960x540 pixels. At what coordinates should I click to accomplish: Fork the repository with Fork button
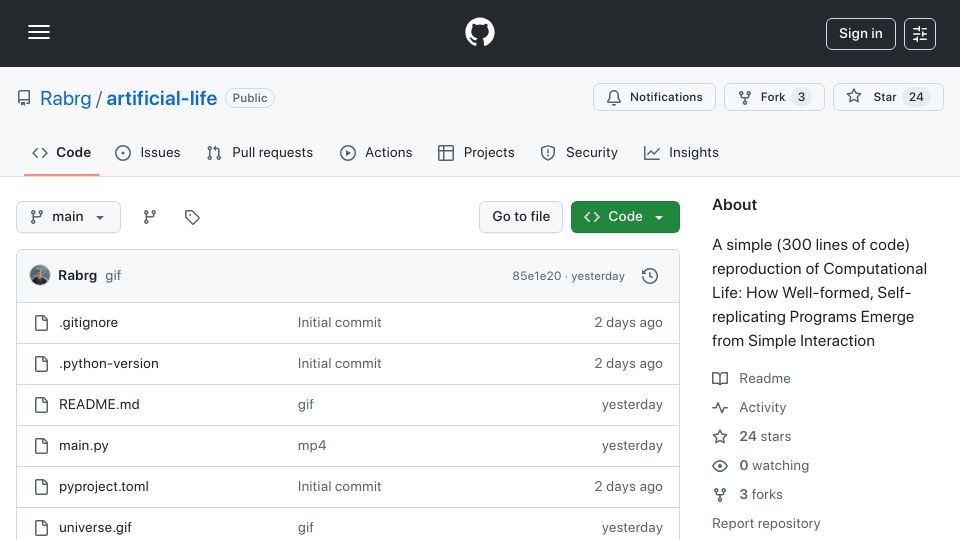click(x=774, y=97)
